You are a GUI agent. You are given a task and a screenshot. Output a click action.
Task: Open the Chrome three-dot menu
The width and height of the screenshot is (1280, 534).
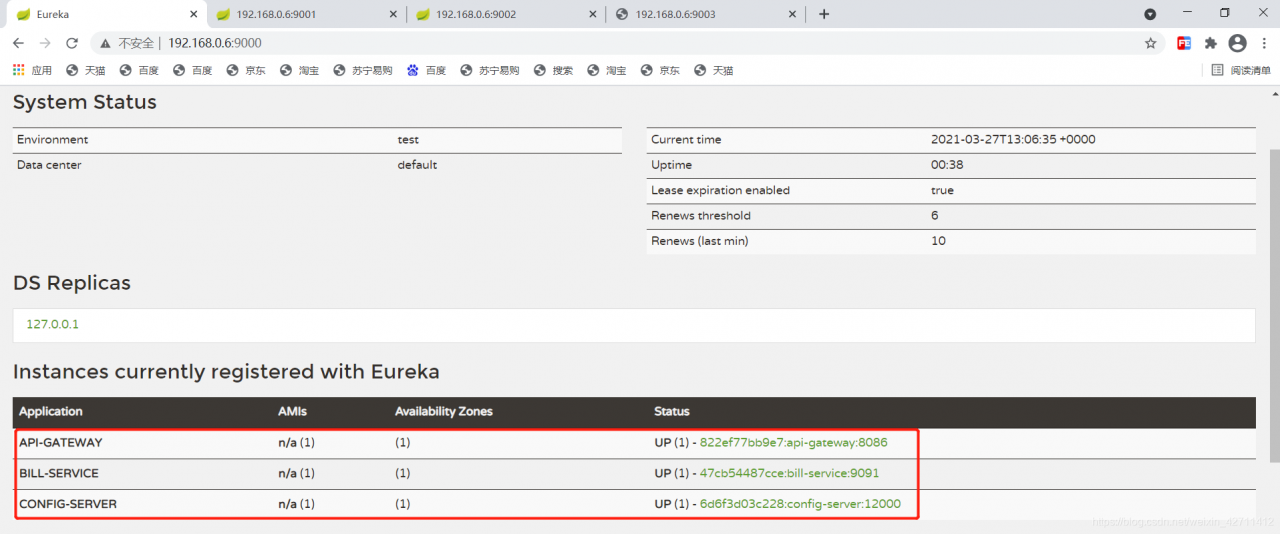click(1263, 43)
